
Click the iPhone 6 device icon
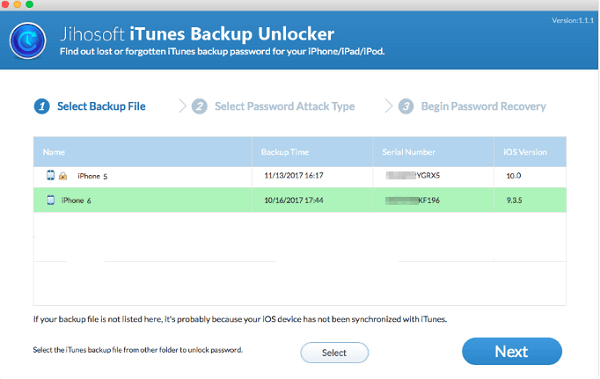[x=51, y=200]
